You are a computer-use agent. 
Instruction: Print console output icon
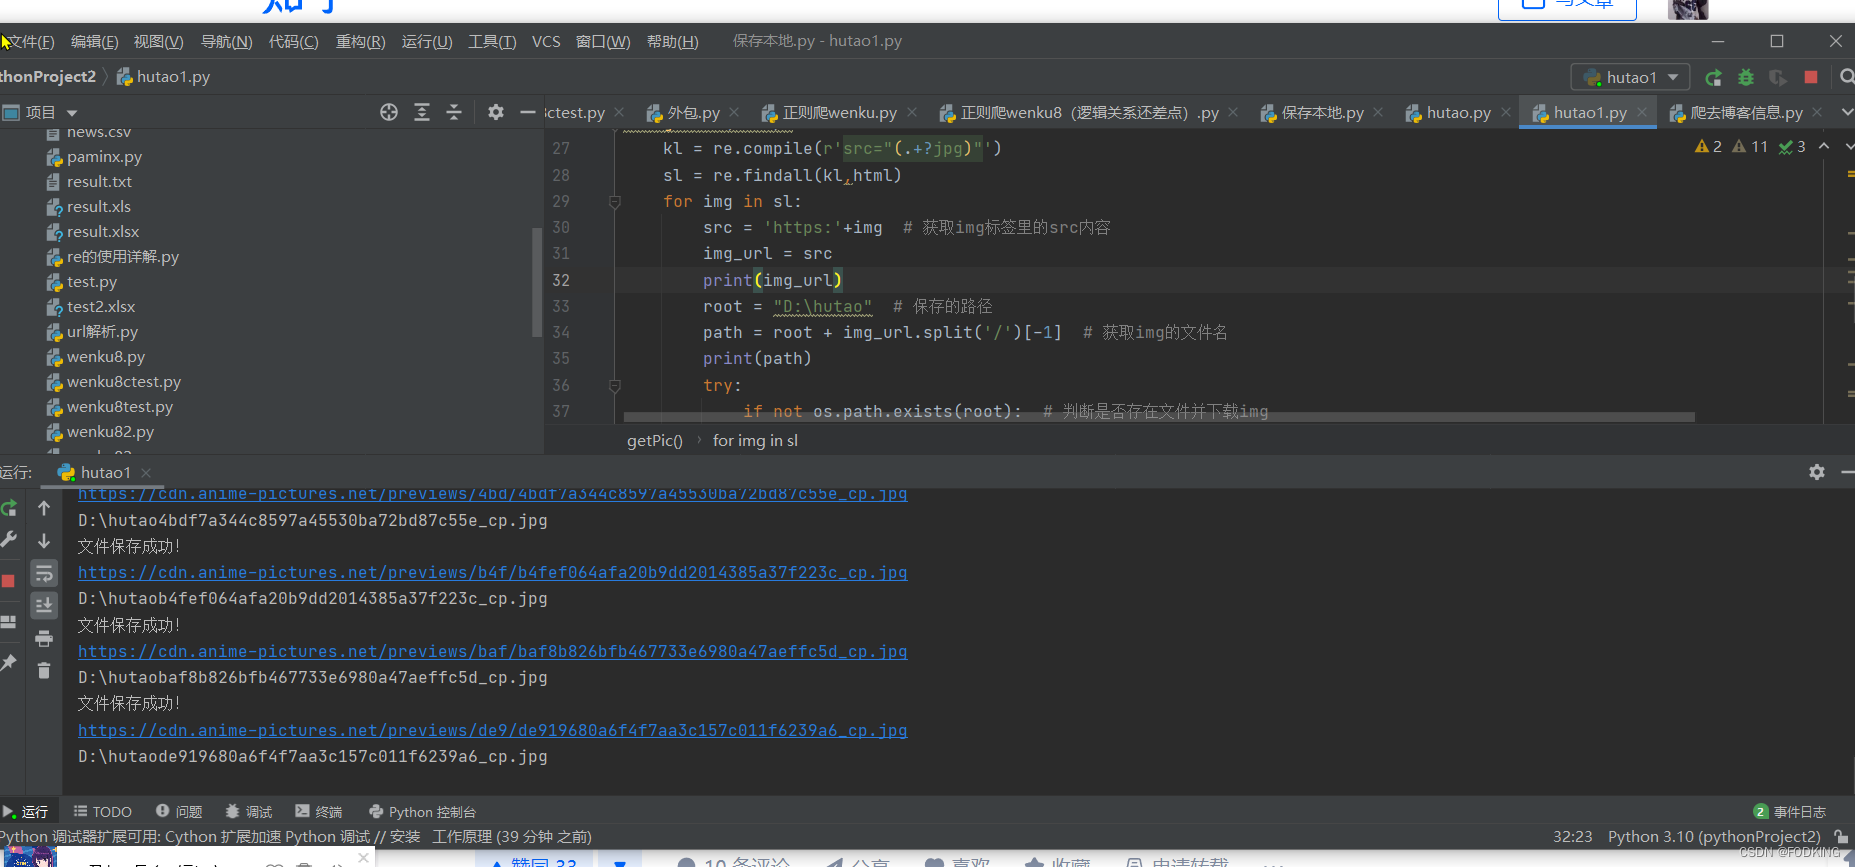point(44,638)
